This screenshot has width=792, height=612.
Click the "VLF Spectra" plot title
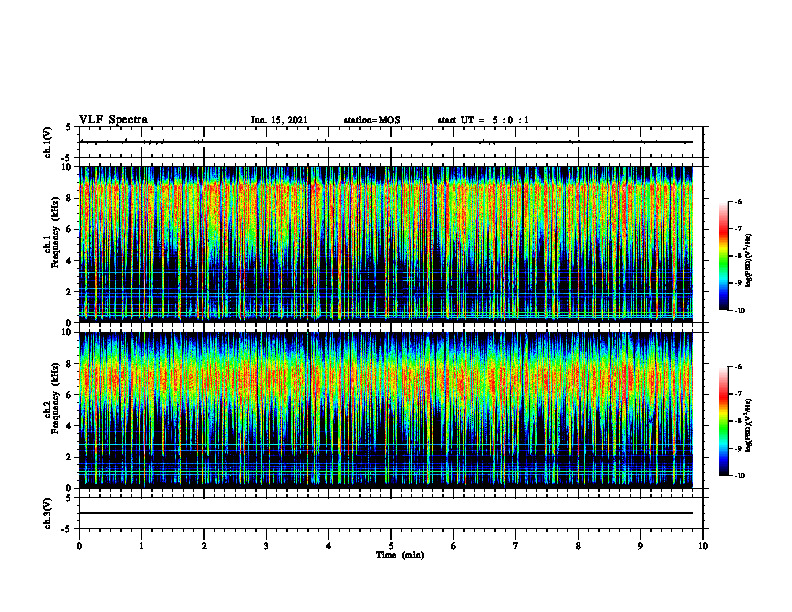113,120
